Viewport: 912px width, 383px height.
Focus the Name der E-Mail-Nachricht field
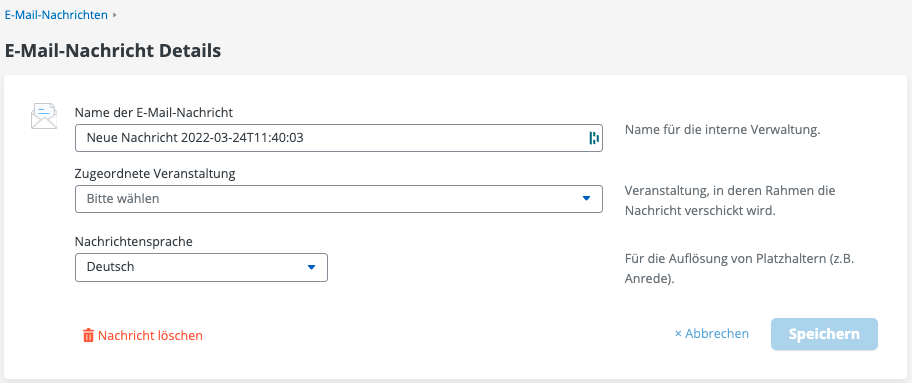339,138
